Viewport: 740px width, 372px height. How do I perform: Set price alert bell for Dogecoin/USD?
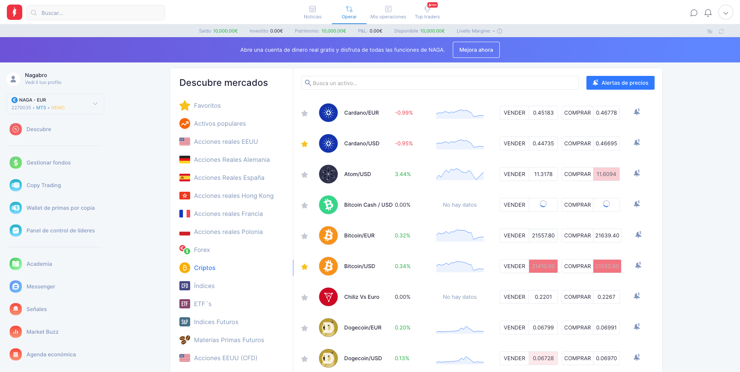click(637, 357)
